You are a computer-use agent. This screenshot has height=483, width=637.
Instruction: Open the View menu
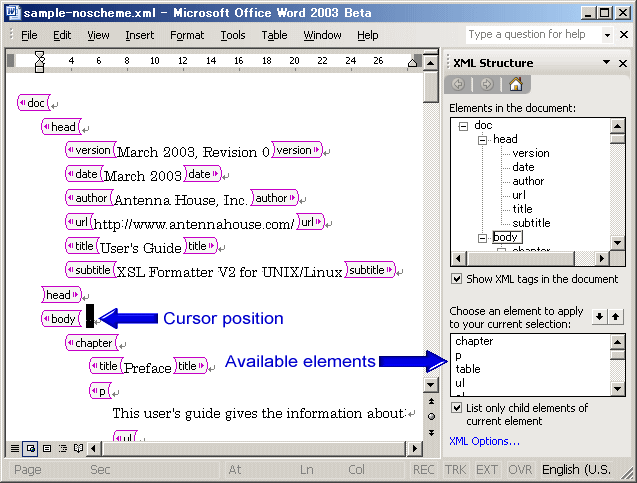(x=98, y=35)
